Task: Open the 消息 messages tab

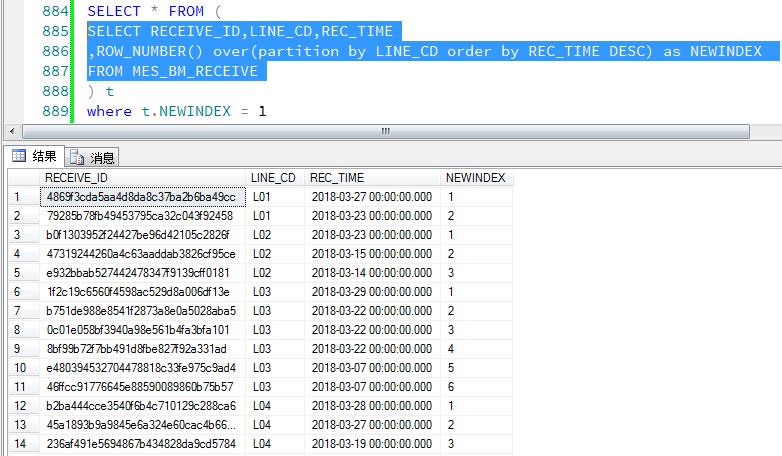Action: click(92, 158)
